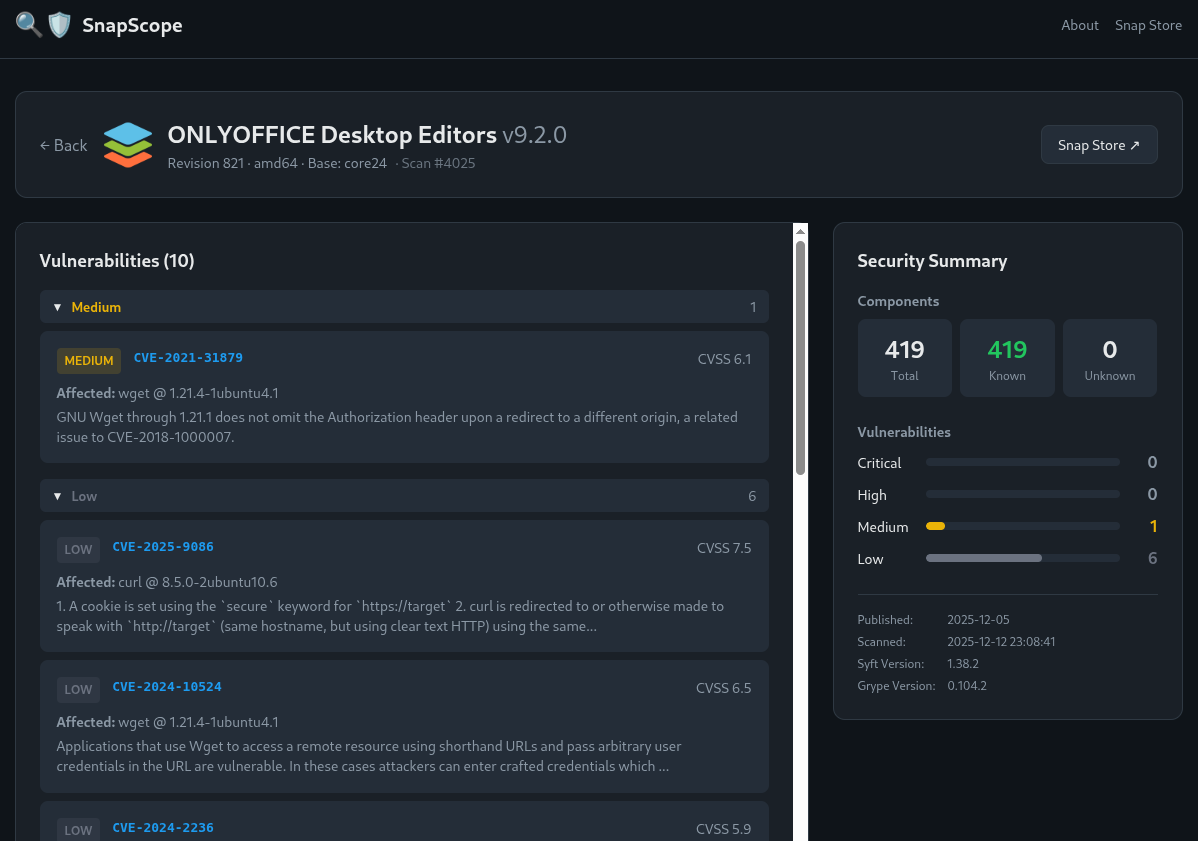Click the LOW badge next to CVE-2025-9086
The image size is (1198, 841).
78,549
